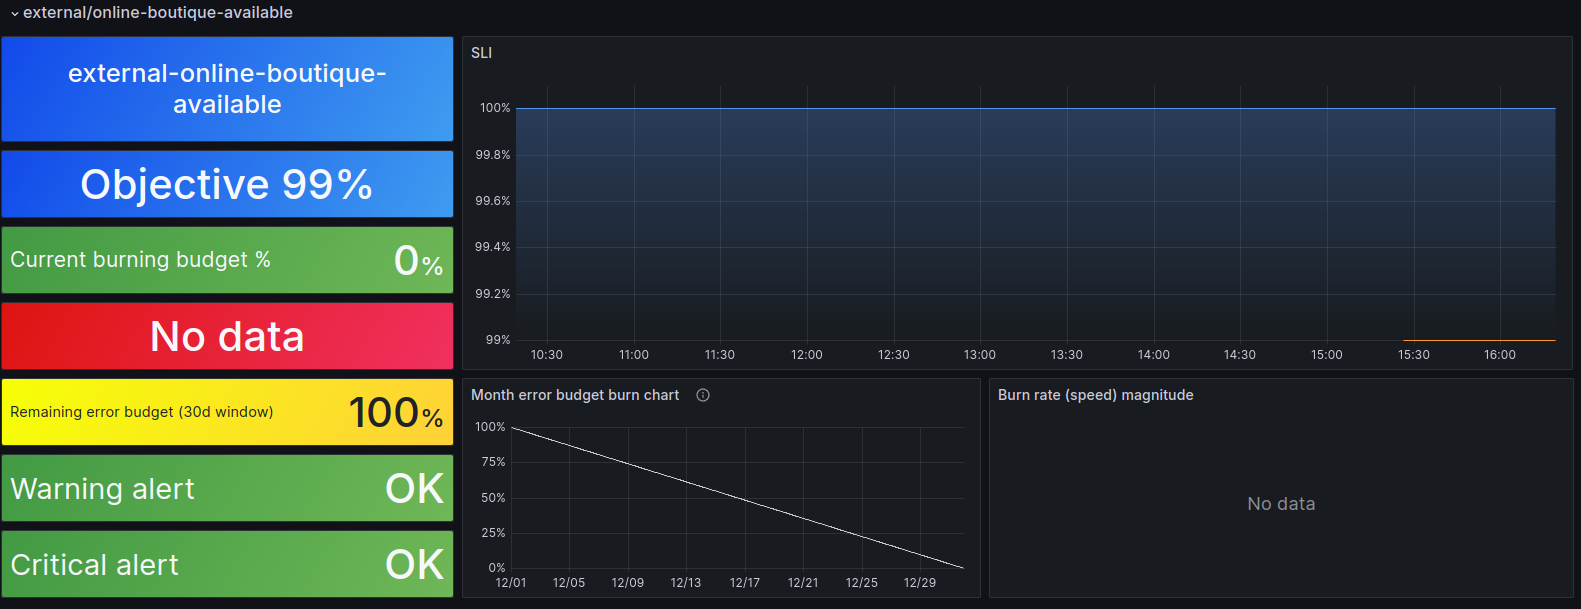Click the orange line in the SLI chart
The width and height of the screenshot is (1581, 609).
coord(1478,340)
